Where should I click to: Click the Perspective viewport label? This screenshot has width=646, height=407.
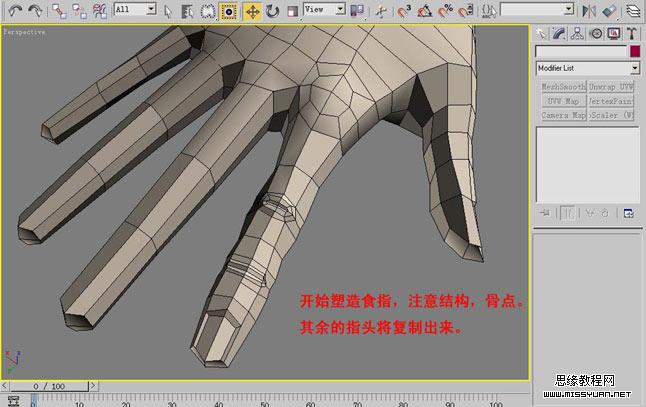click(x=24, y=32)
